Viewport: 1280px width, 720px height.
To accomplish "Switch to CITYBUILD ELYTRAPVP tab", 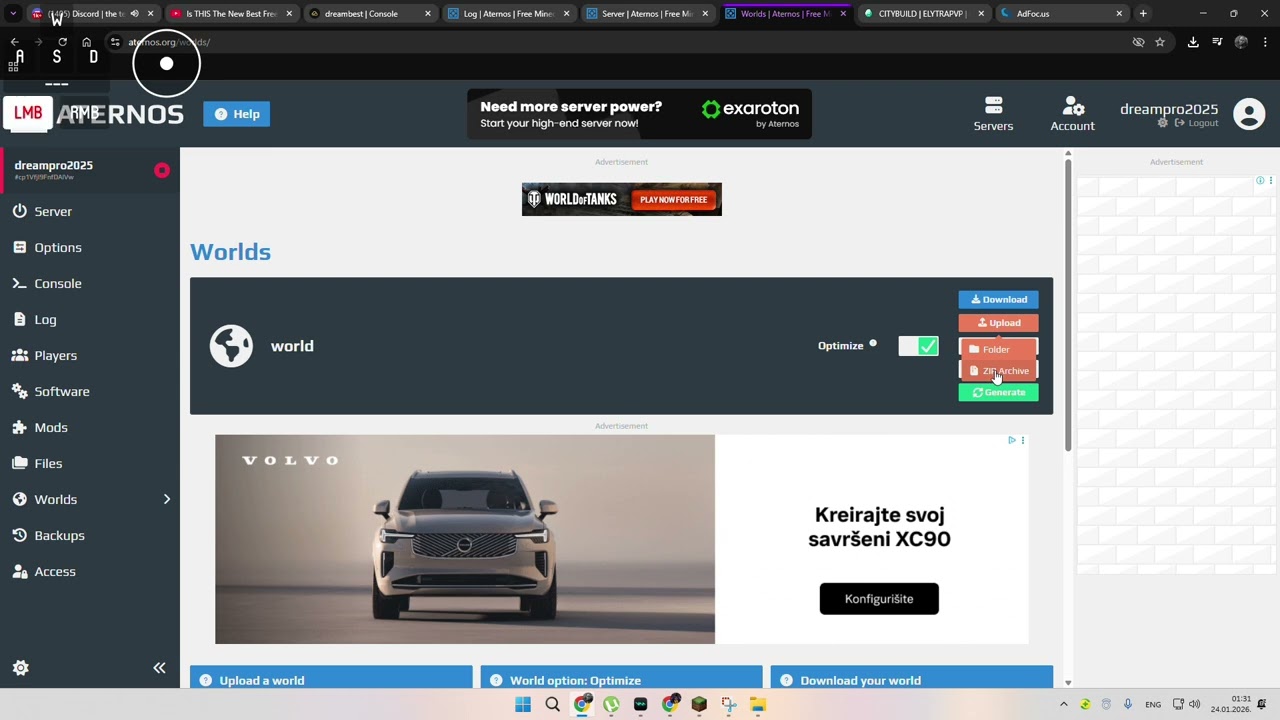I will point(922,14).
